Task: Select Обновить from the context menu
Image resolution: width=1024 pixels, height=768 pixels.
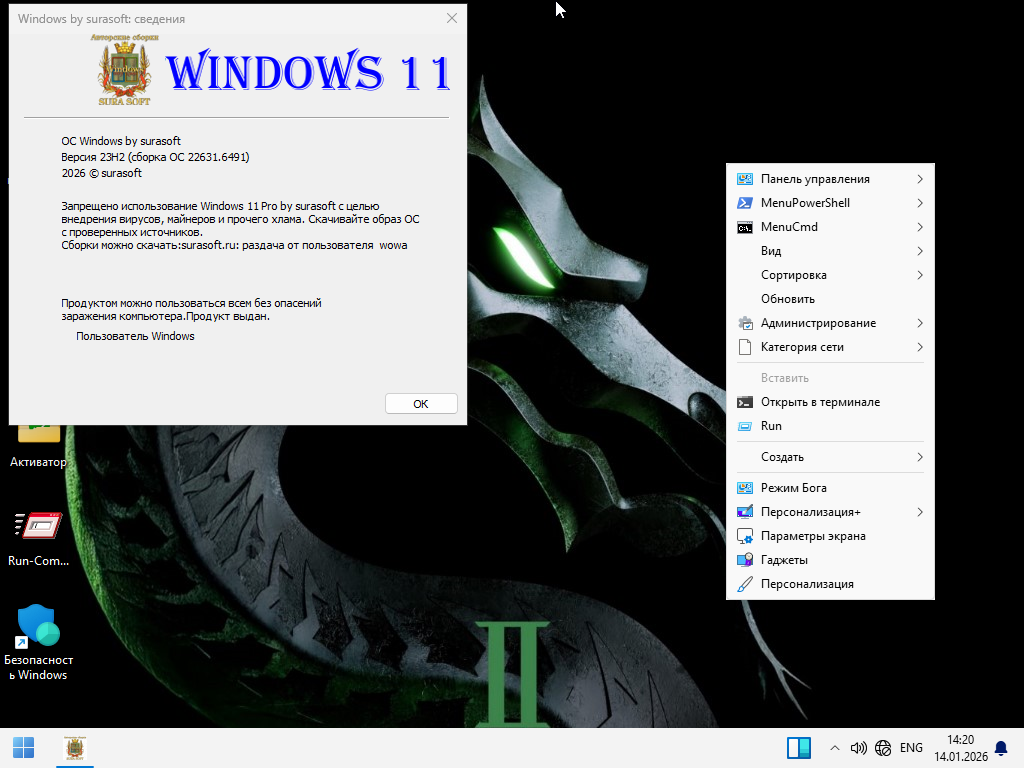Action: click(788, 299)
